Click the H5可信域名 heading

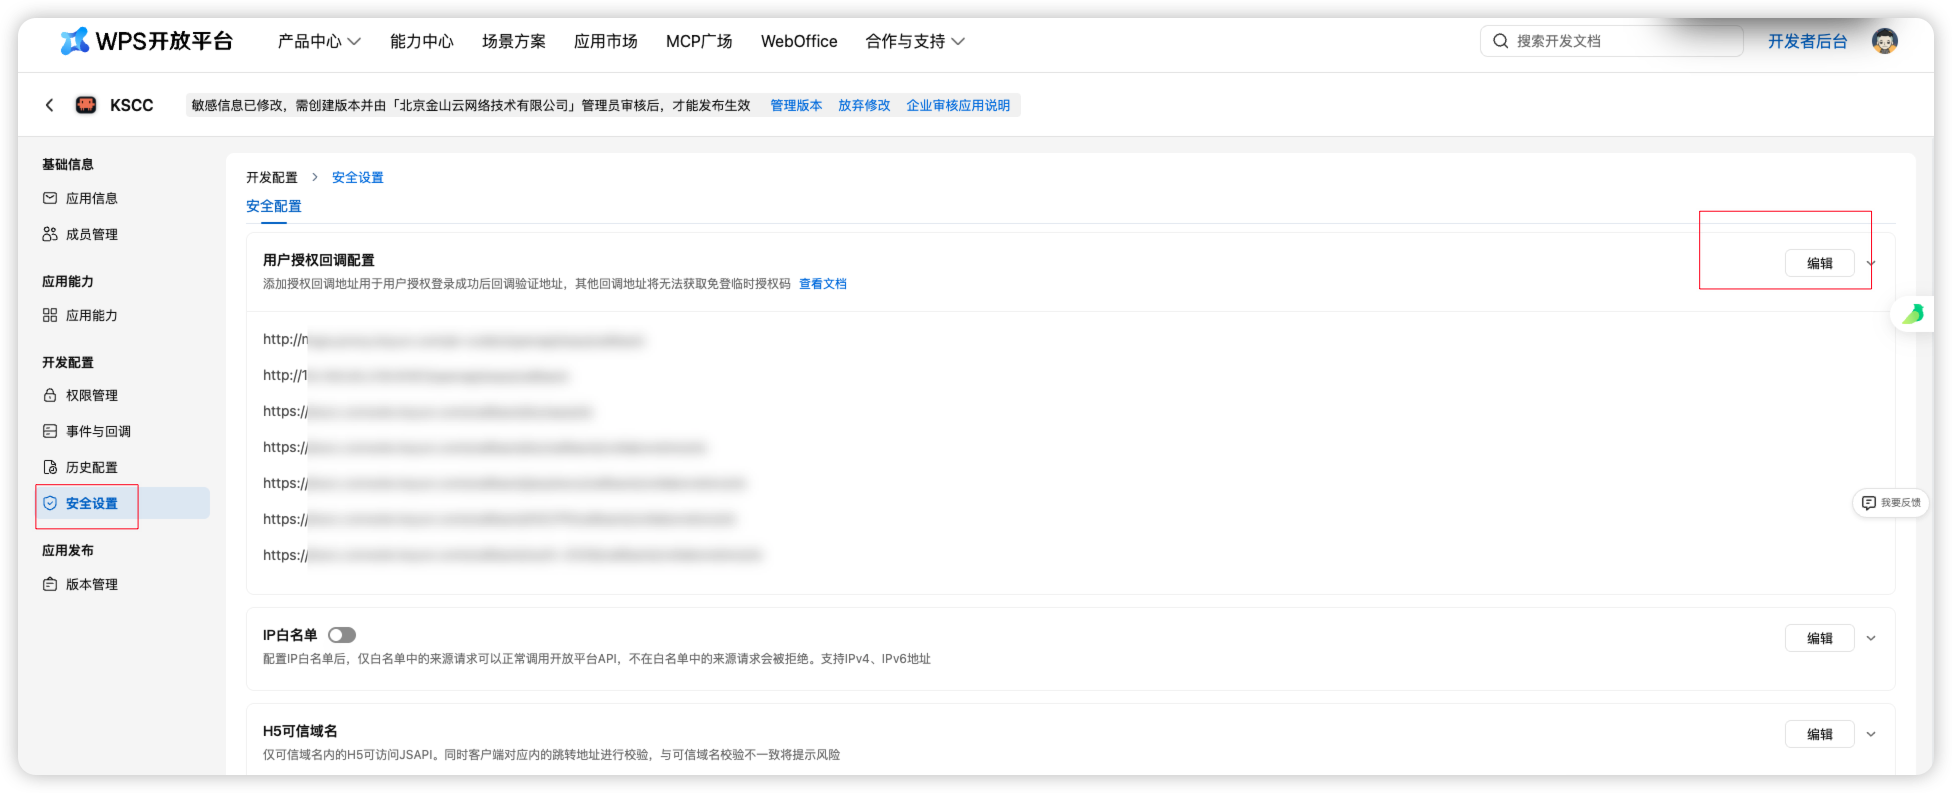tap(300, 731)
